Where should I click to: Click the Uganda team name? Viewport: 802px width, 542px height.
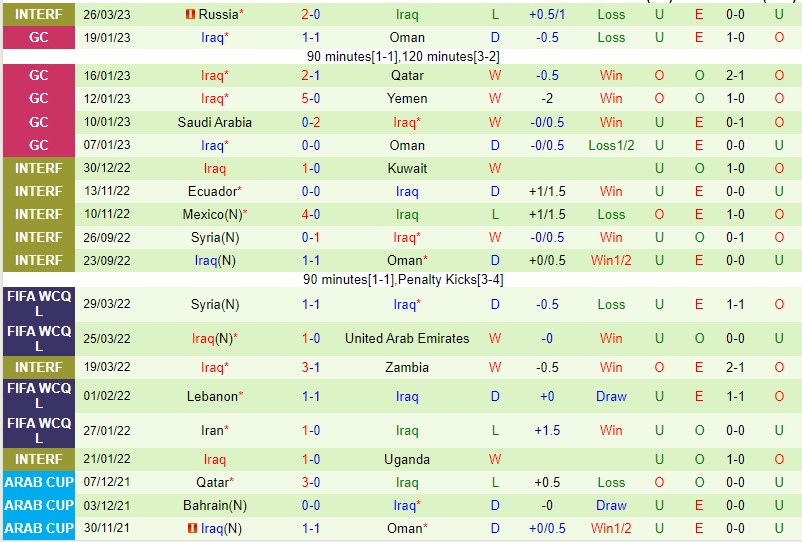coord(407,459)
